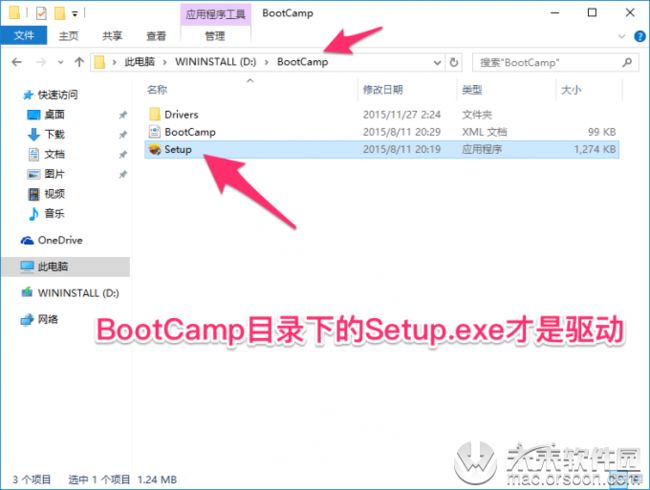This screenshot has width=650, height=490.
Task: Click the size value 1,274 KB
Action: [x=595, y=149]
